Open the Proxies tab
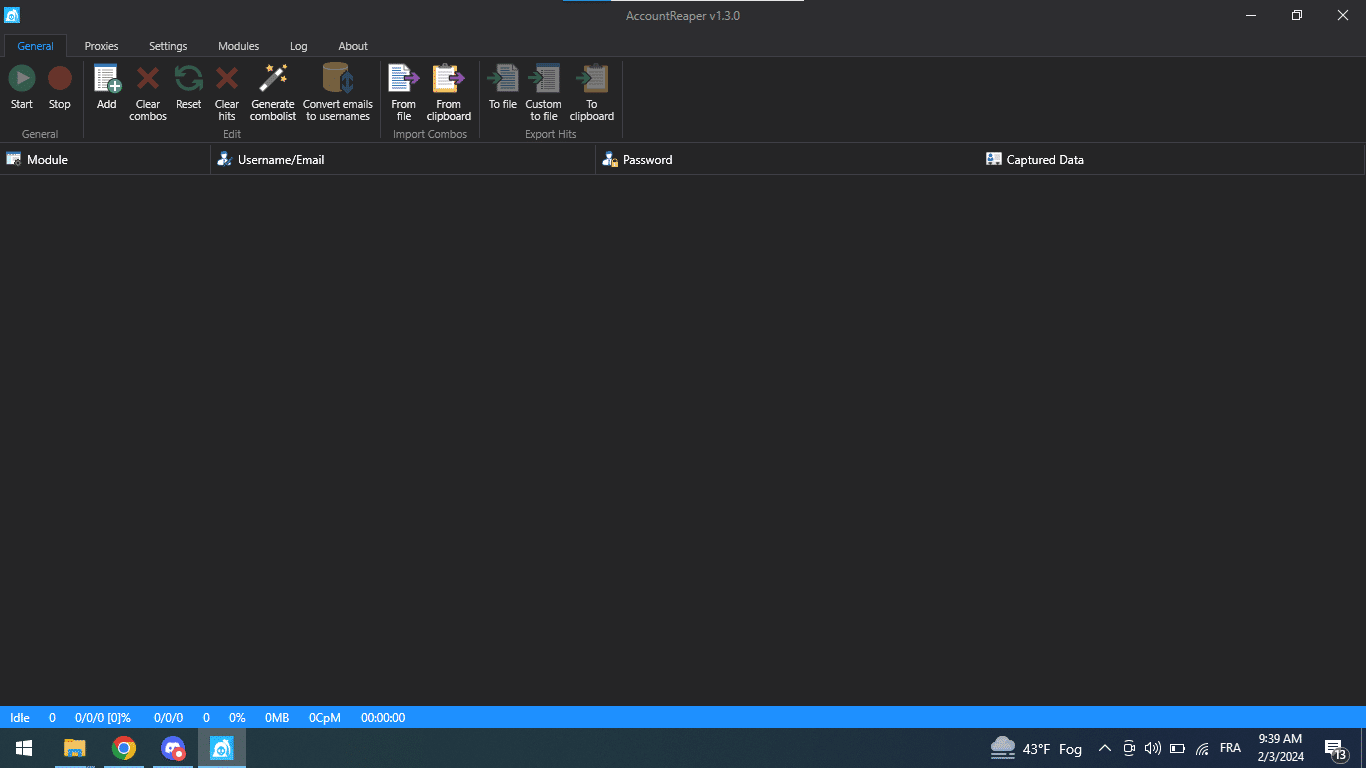The image size is (1366, 768). click(101, 46)
